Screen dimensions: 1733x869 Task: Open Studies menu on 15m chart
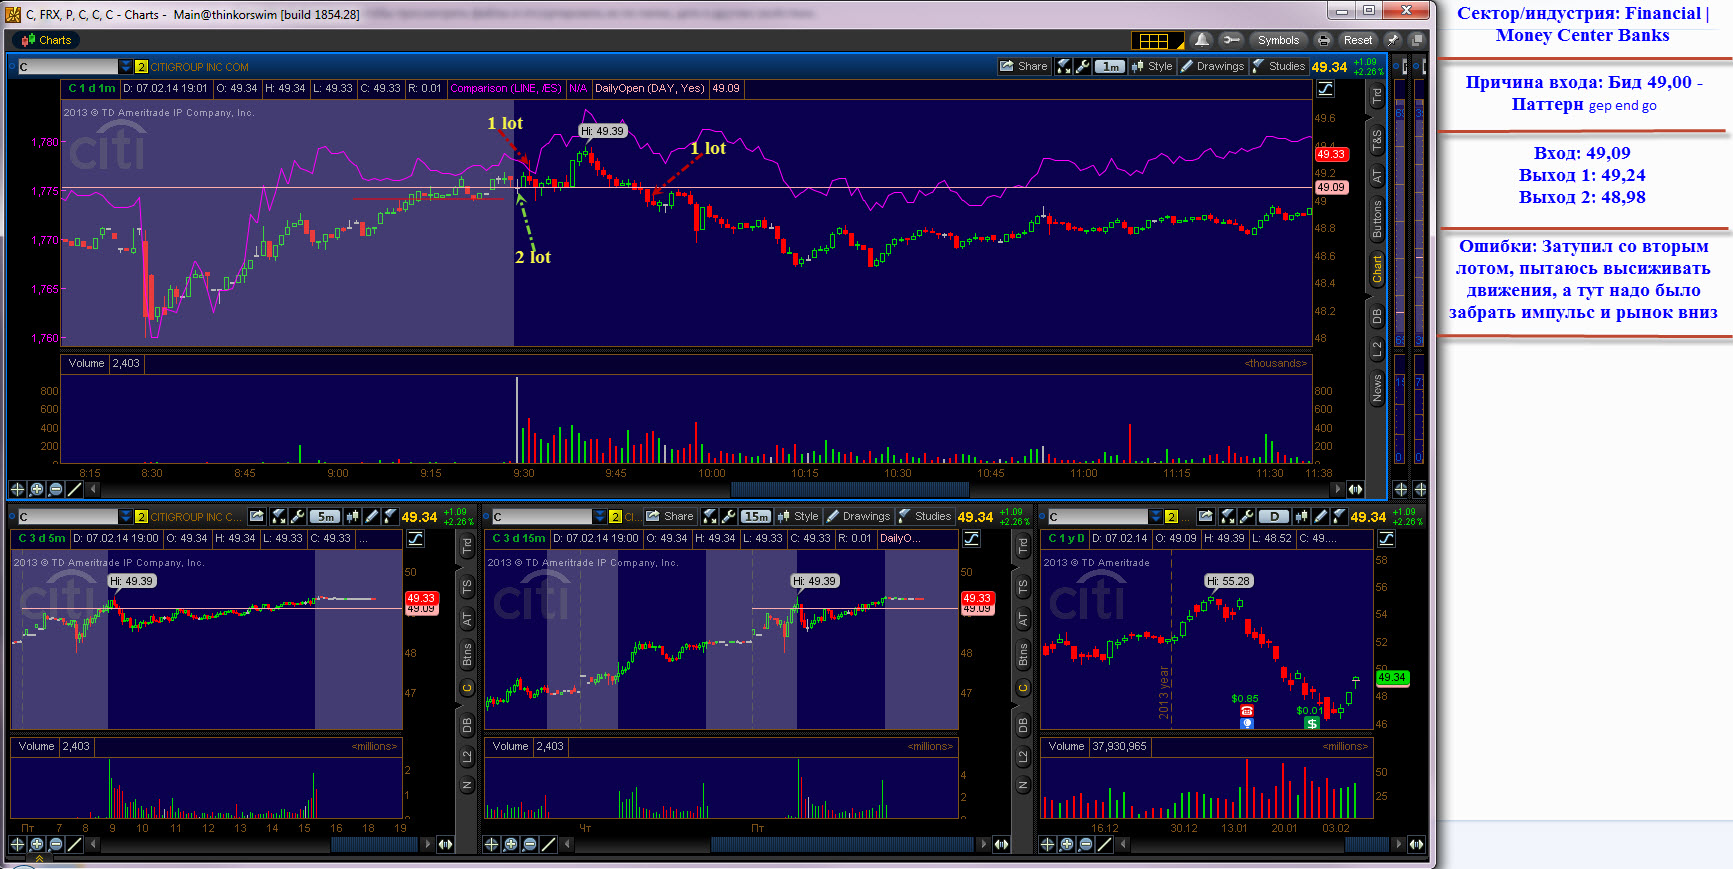pyautogui.click(x=925, y=516)
